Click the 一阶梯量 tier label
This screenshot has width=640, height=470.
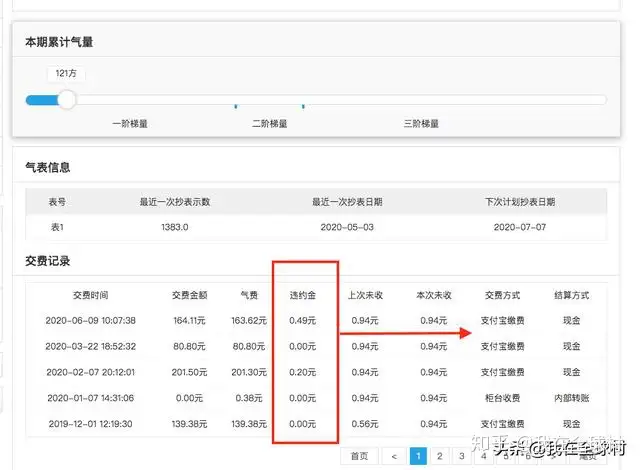[130, 124]
